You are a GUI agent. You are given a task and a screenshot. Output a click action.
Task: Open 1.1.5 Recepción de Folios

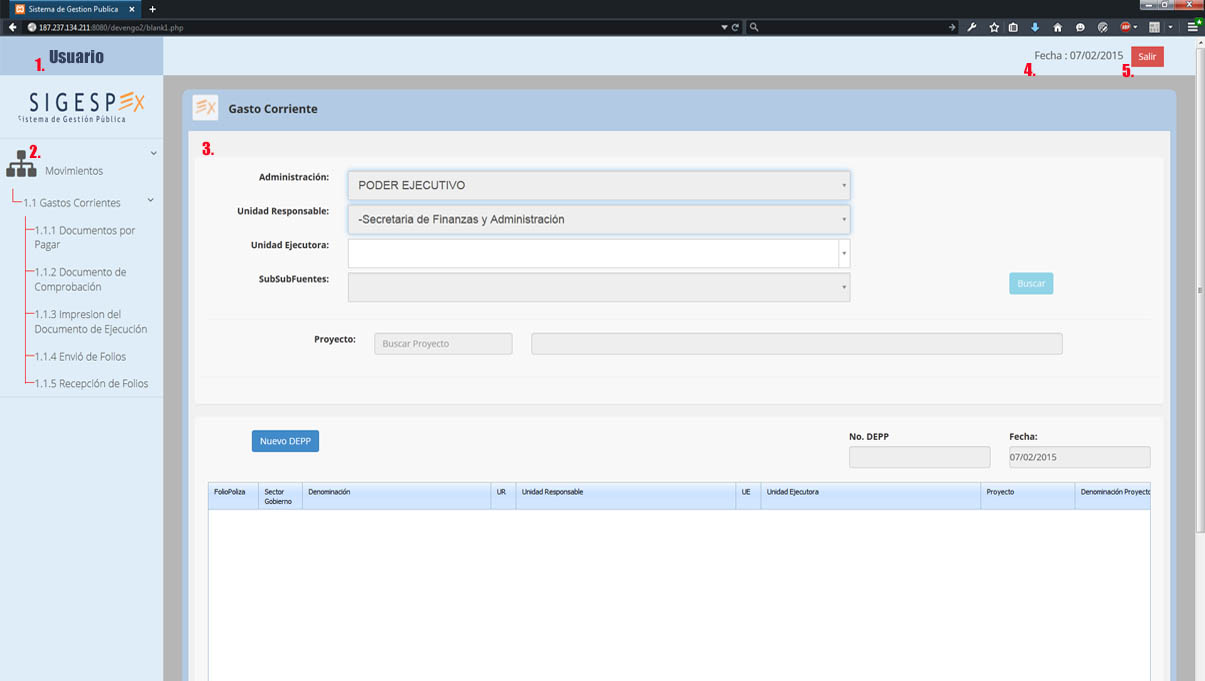pos(91,383)
